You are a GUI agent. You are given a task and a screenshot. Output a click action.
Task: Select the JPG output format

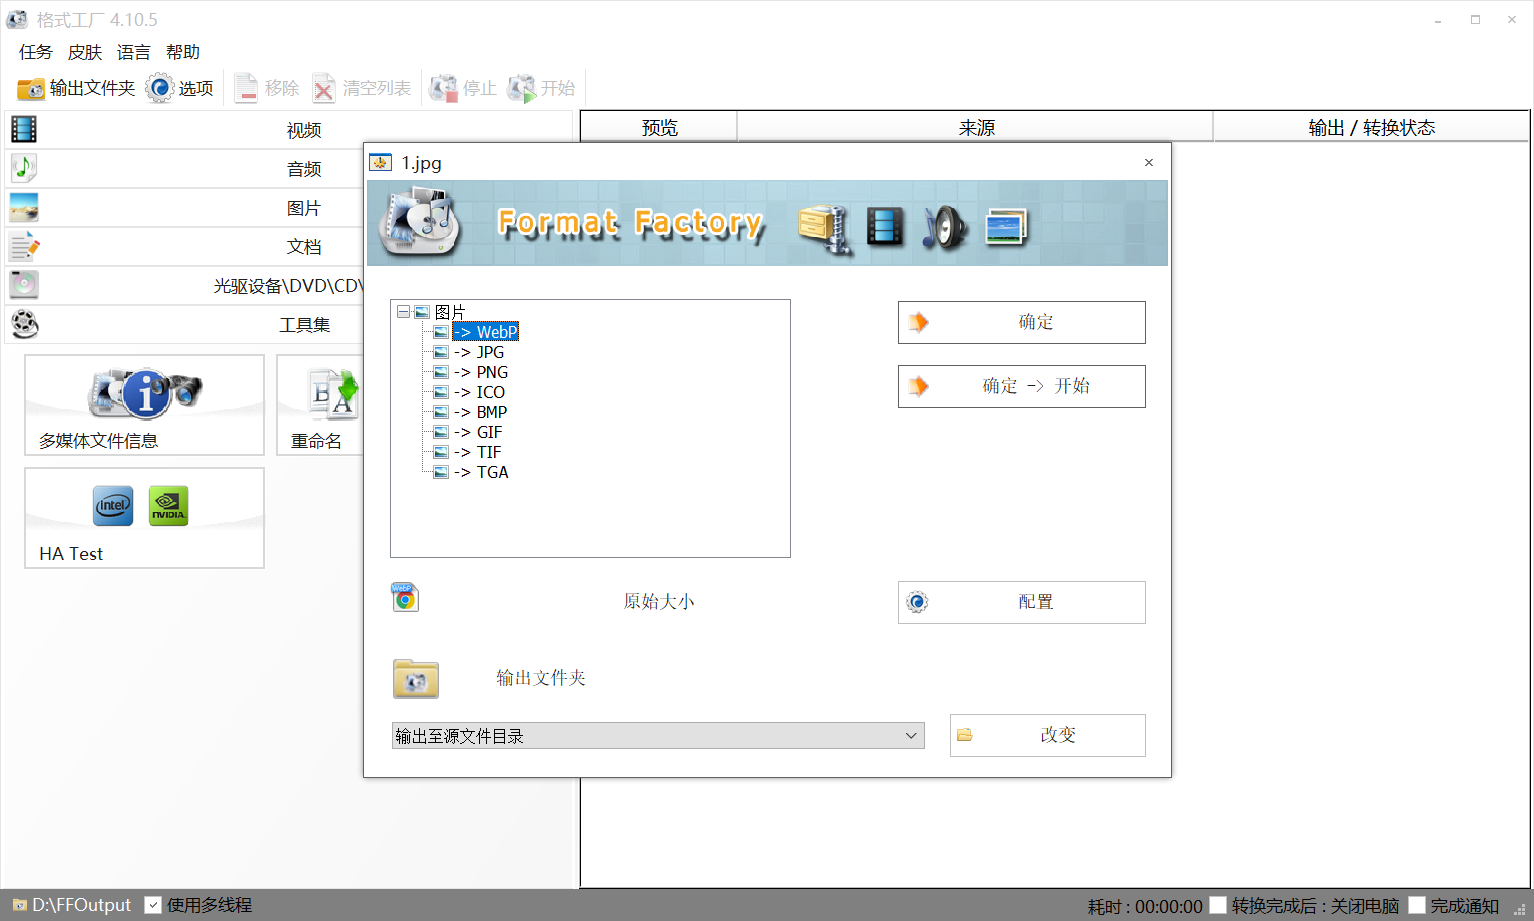(x=479, y=352)
